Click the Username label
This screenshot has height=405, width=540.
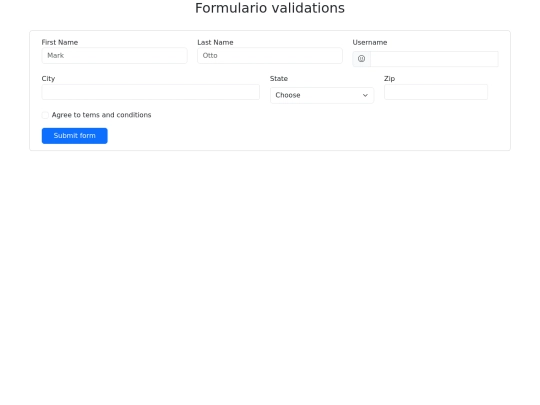(370, 42)
